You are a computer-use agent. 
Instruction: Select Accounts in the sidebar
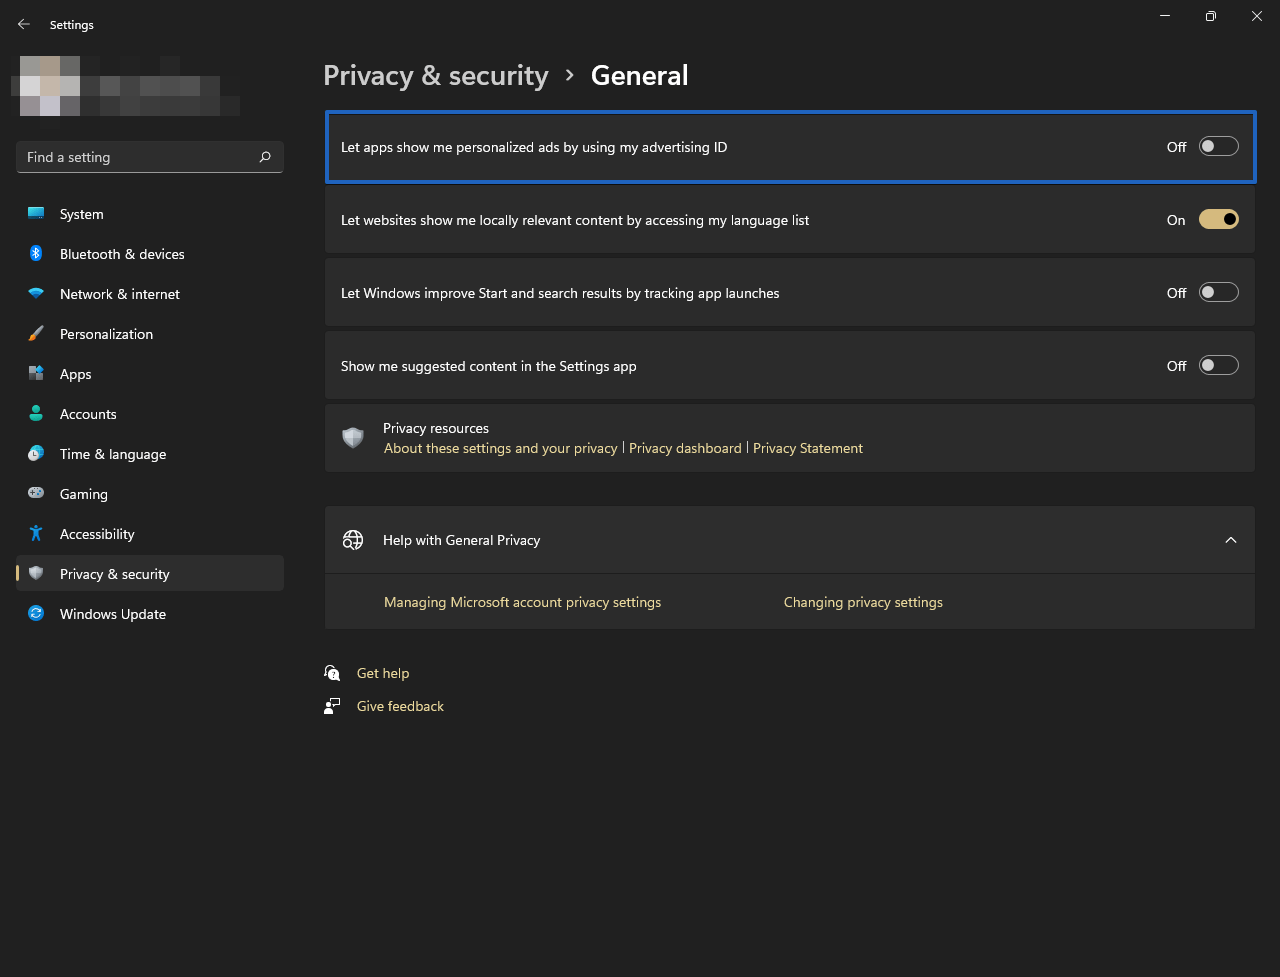tap(150, 414)
